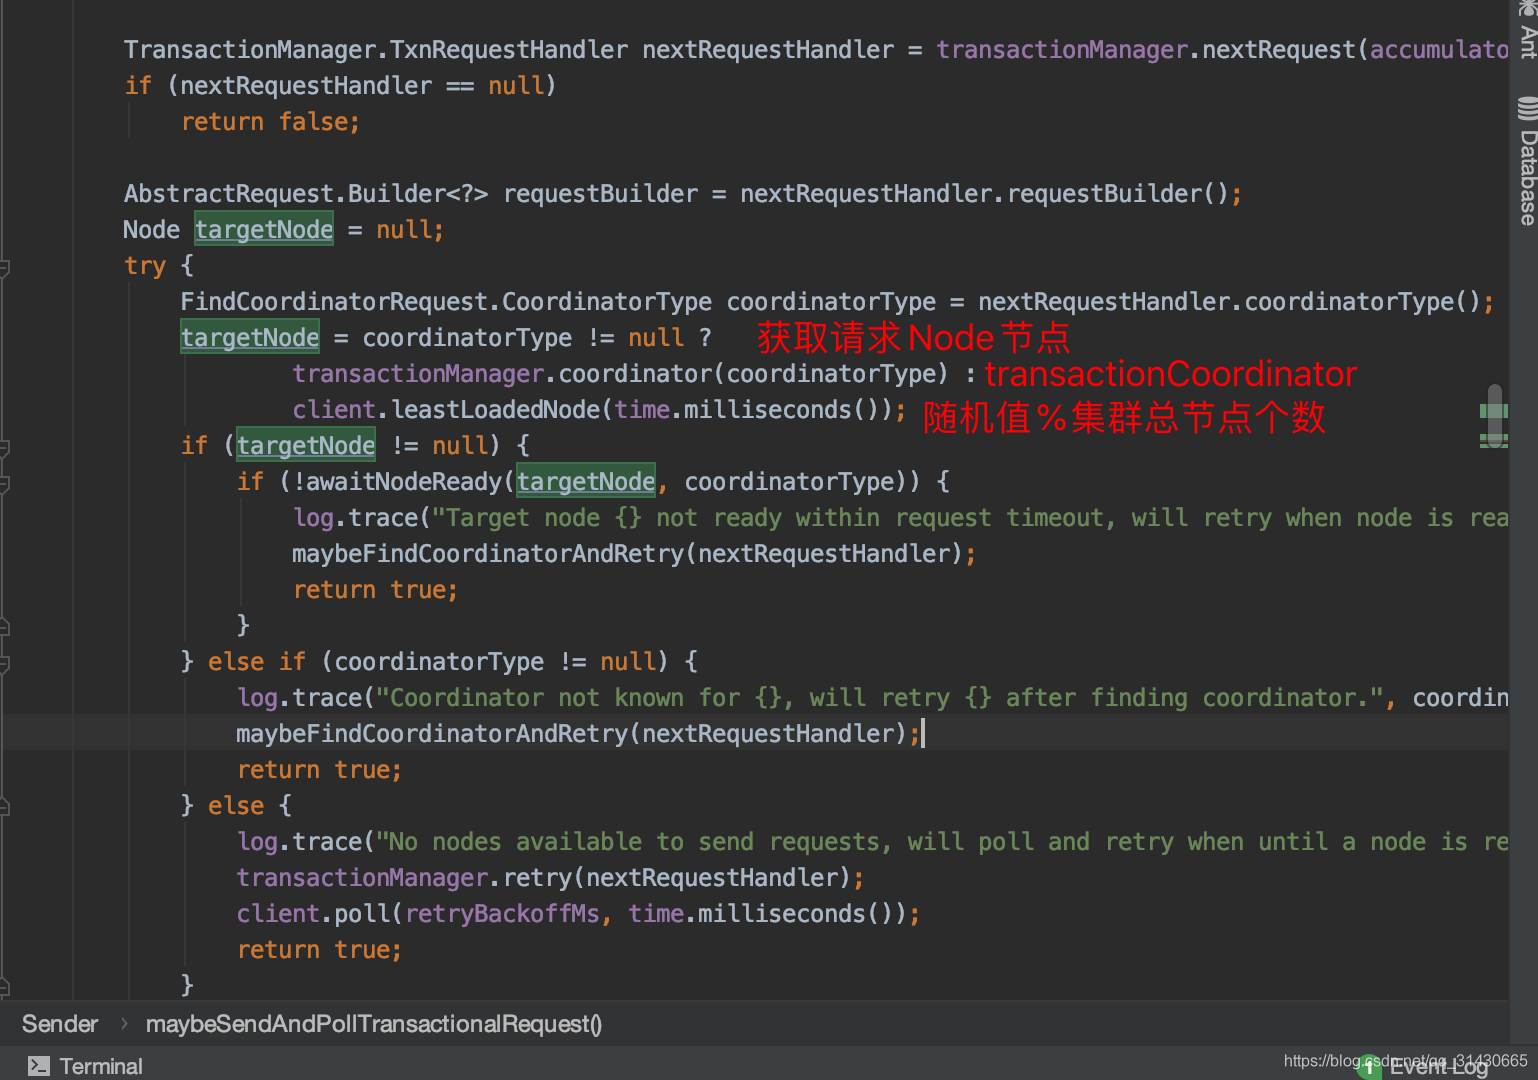Open the Terminal tool window
Viewport: 1538px width, 1080px height.
tap(86, 1066)
